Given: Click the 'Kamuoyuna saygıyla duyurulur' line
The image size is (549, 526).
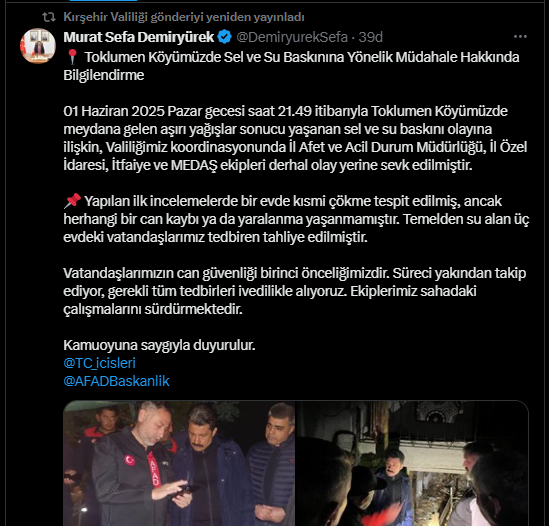Looking at the screenshot, I should 159,345.
